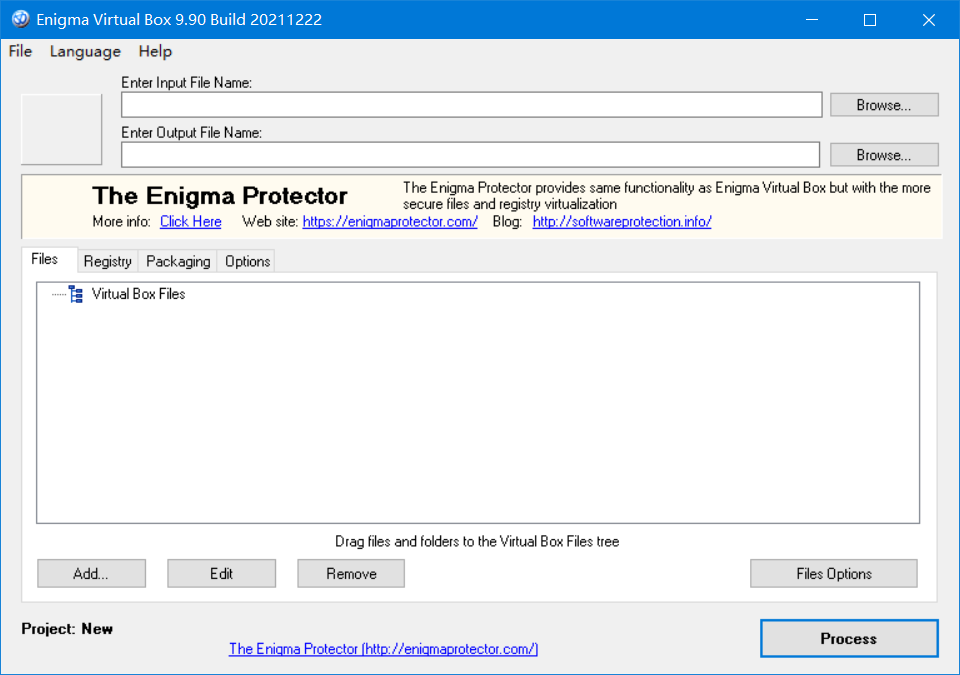Open the softwareprotection.info blog link

click(x=621, y=222)
